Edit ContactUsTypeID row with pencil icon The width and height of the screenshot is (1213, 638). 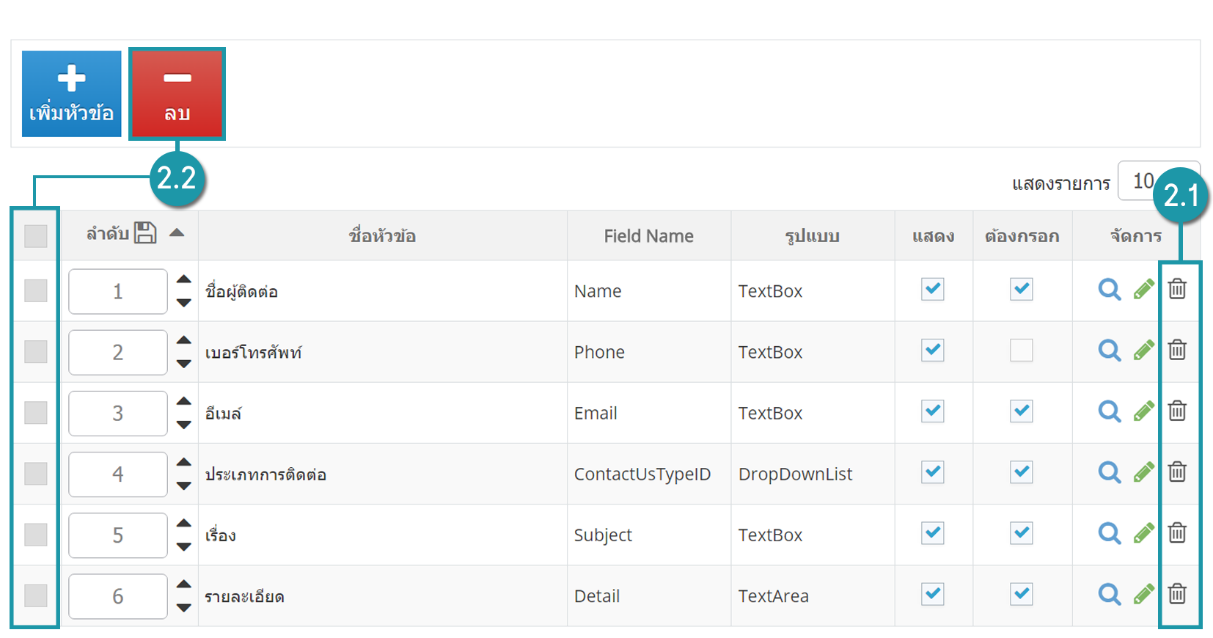[1144, 472]
